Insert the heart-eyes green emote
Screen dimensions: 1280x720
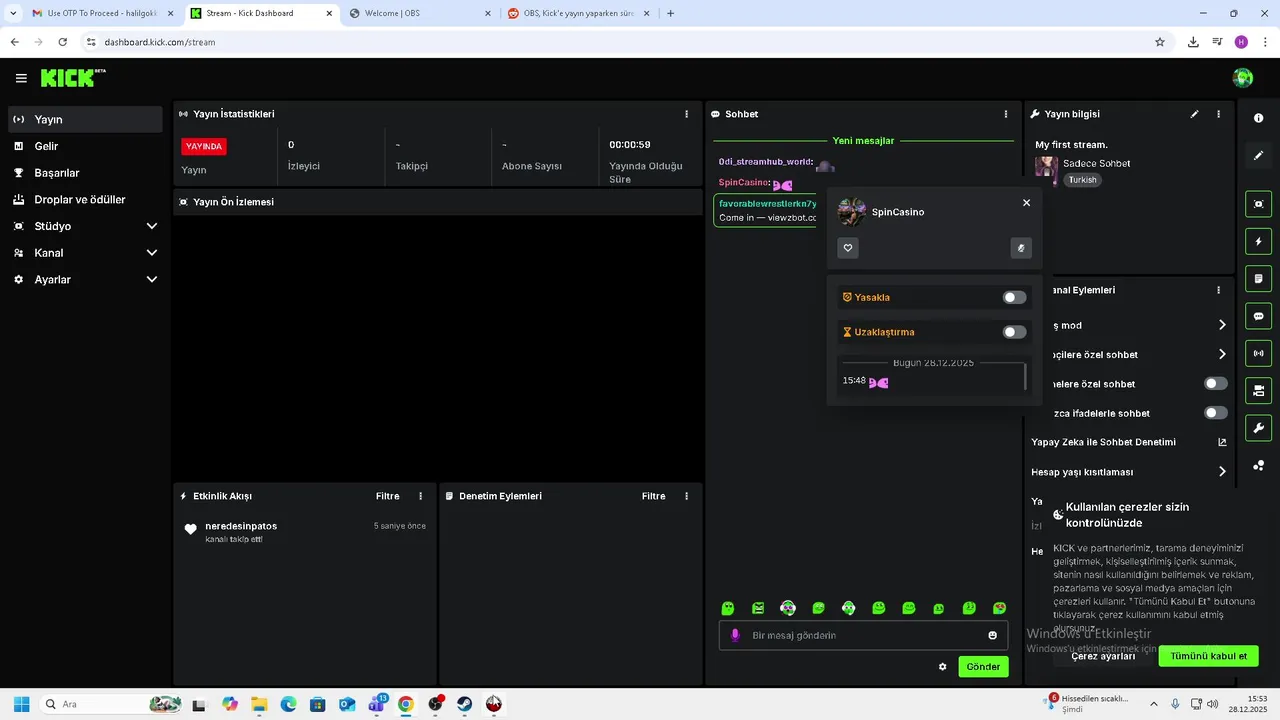999,608
